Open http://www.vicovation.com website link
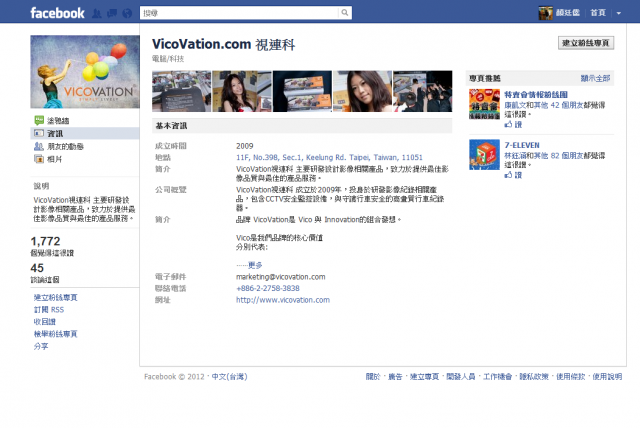This screenshot has width=640, height=428. click(283, 300)
